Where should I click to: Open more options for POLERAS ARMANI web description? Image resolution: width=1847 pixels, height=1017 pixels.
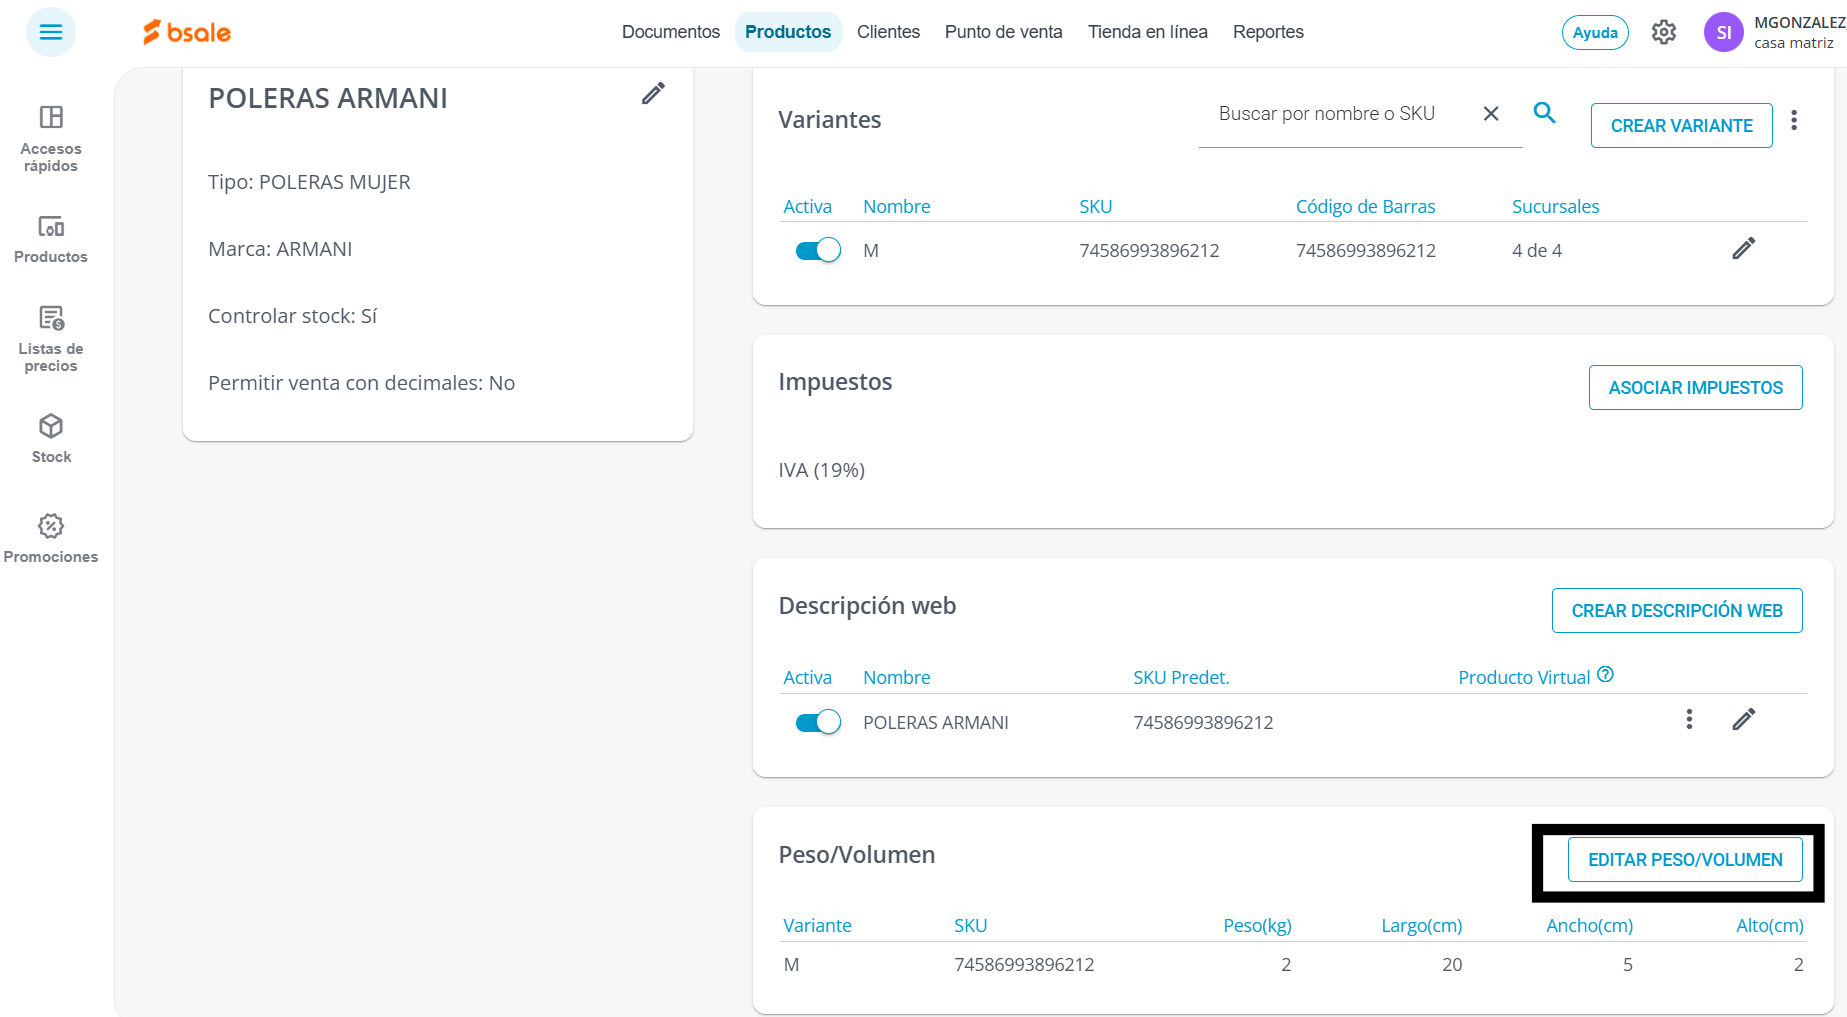pos(1689,720)
